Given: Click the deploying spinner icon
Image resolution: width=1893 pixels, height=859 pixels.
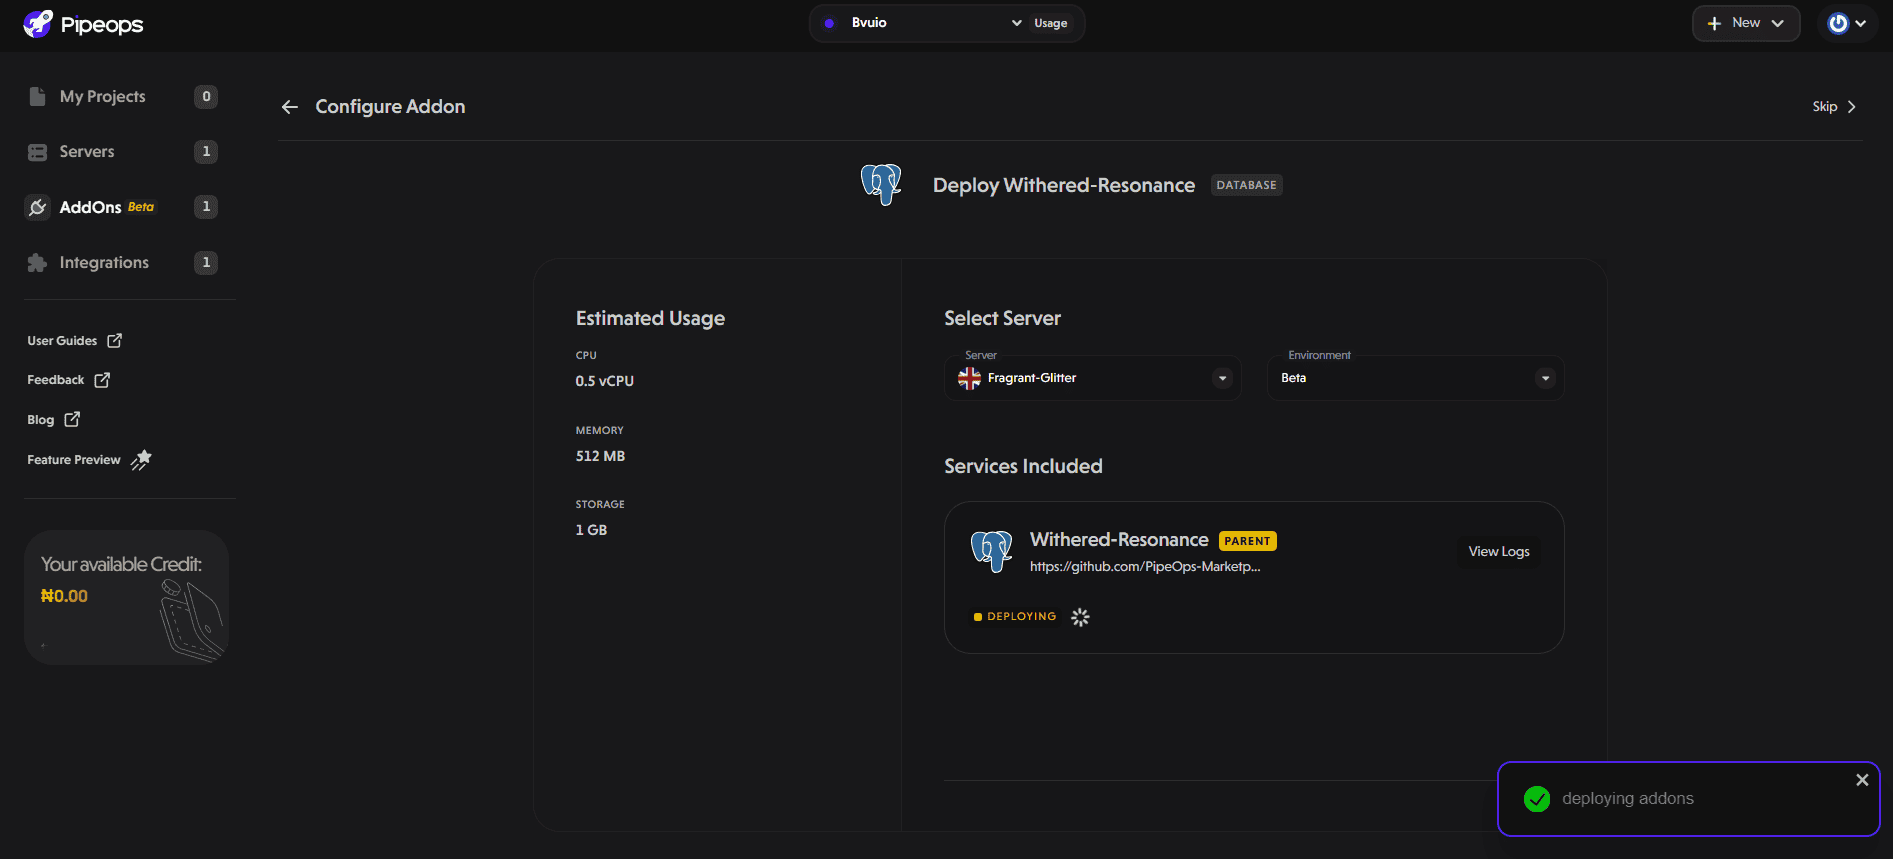Looking at the screenshot, I should 1080,617.
